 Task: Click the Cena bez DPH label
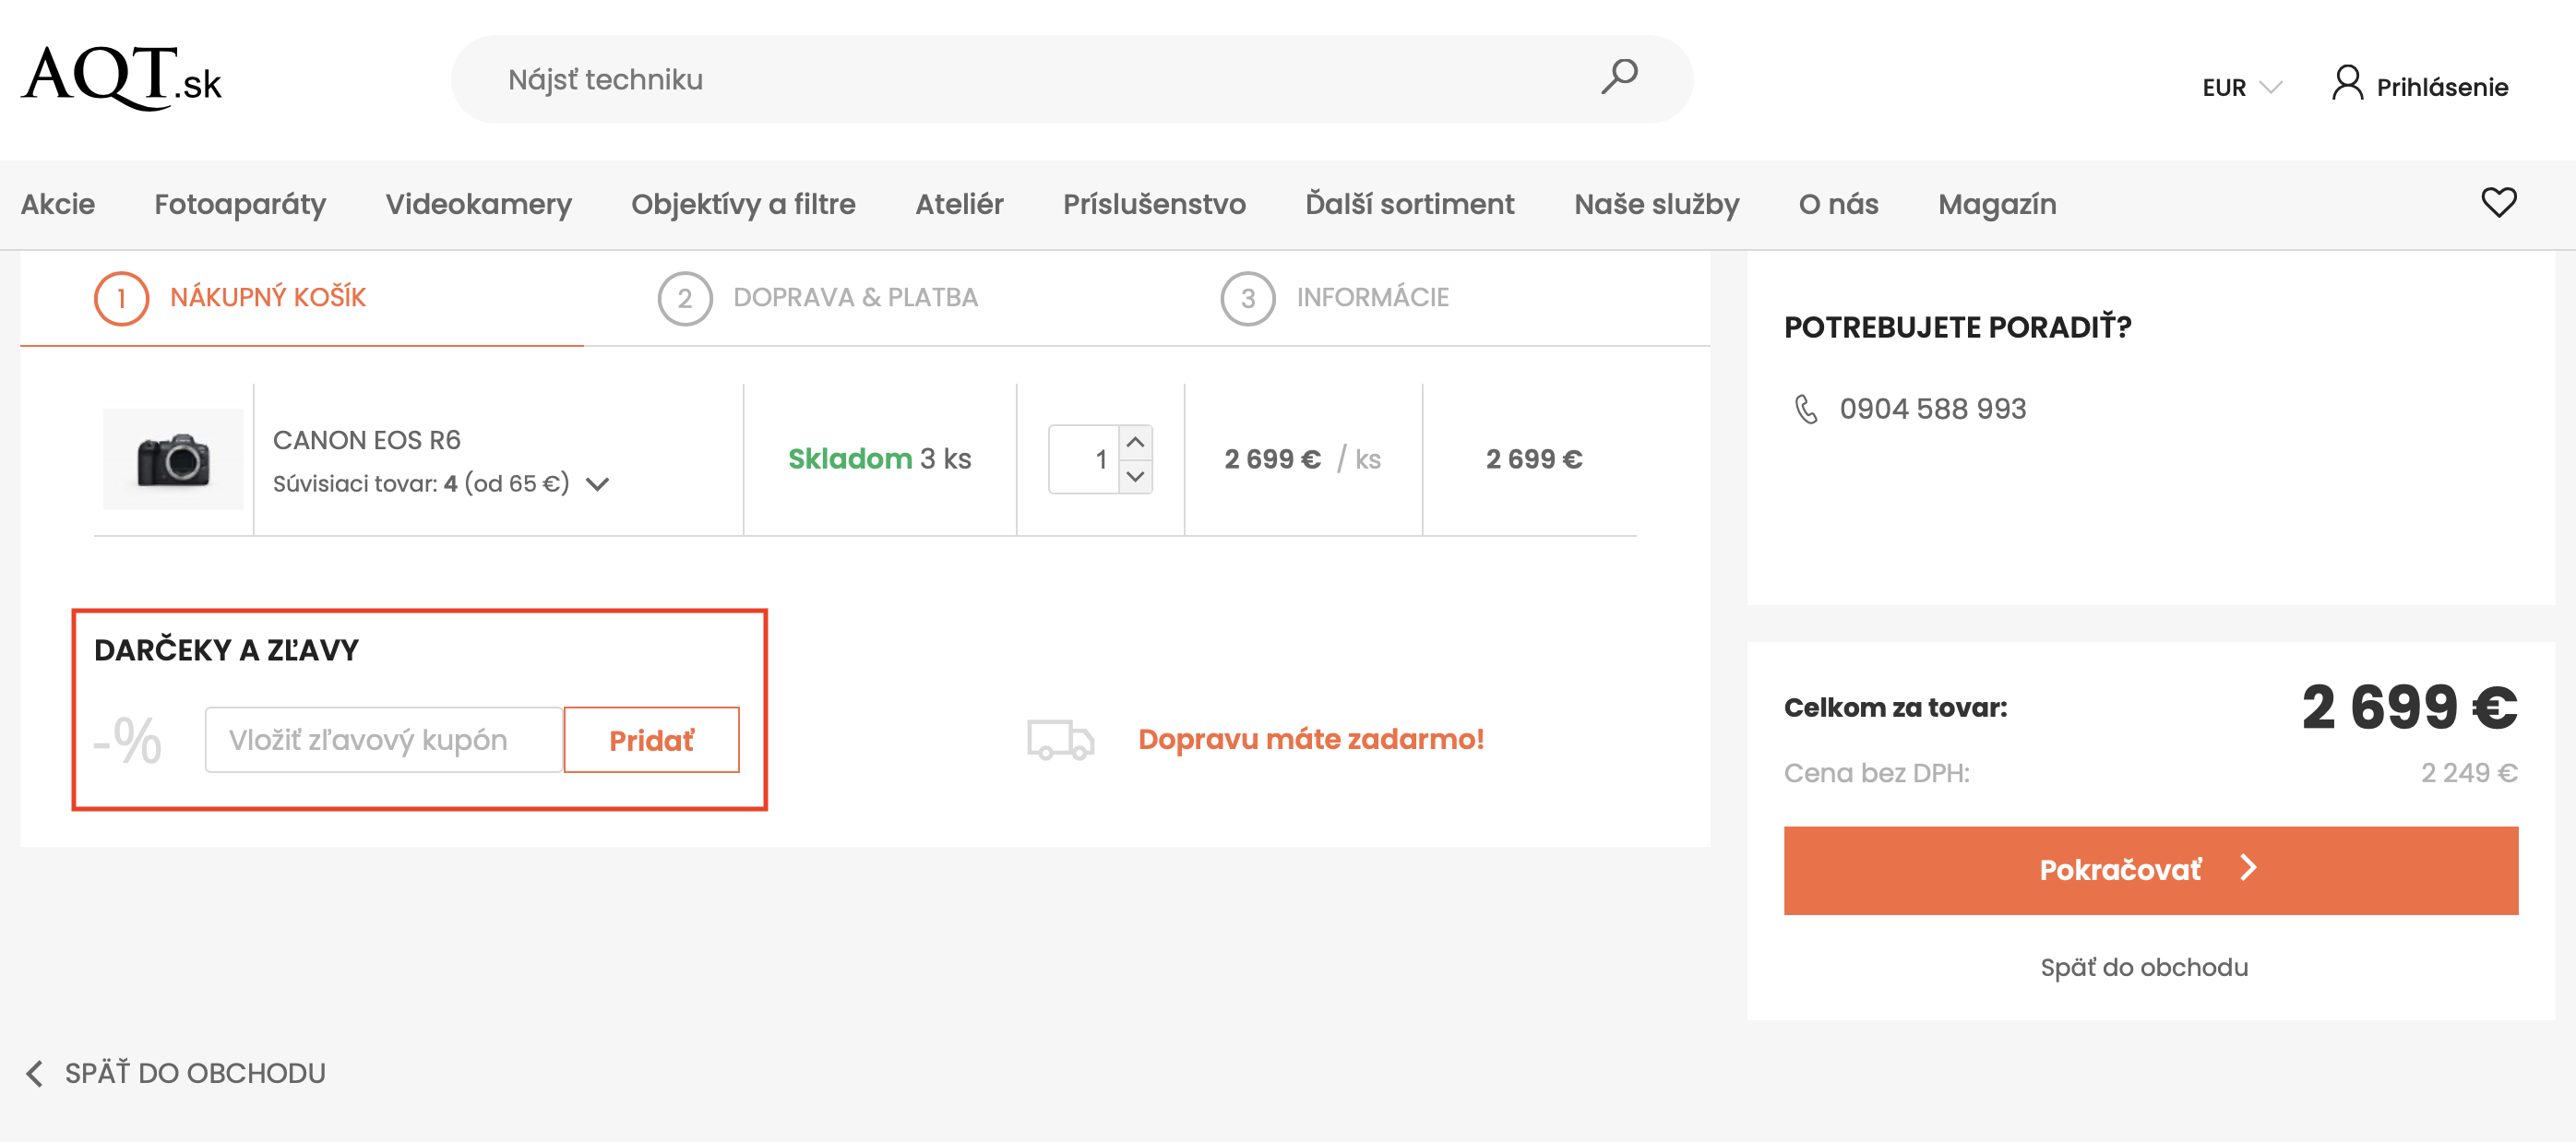[1876, 773]
